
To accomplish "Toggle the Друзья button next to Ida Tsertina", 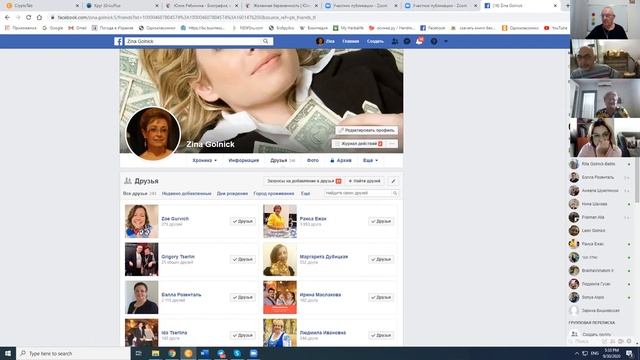I will 243,335.
